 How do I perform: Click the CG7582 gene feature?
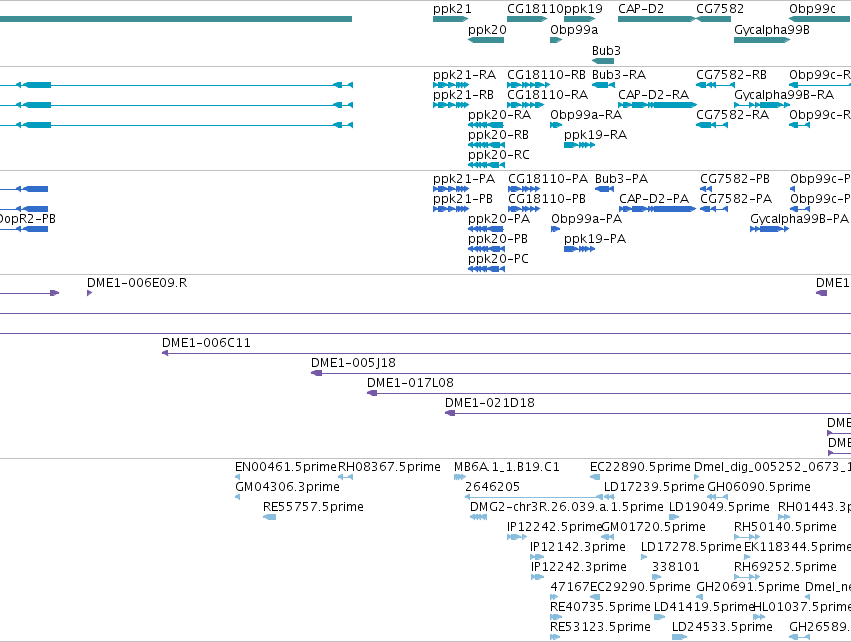[714, 19]
